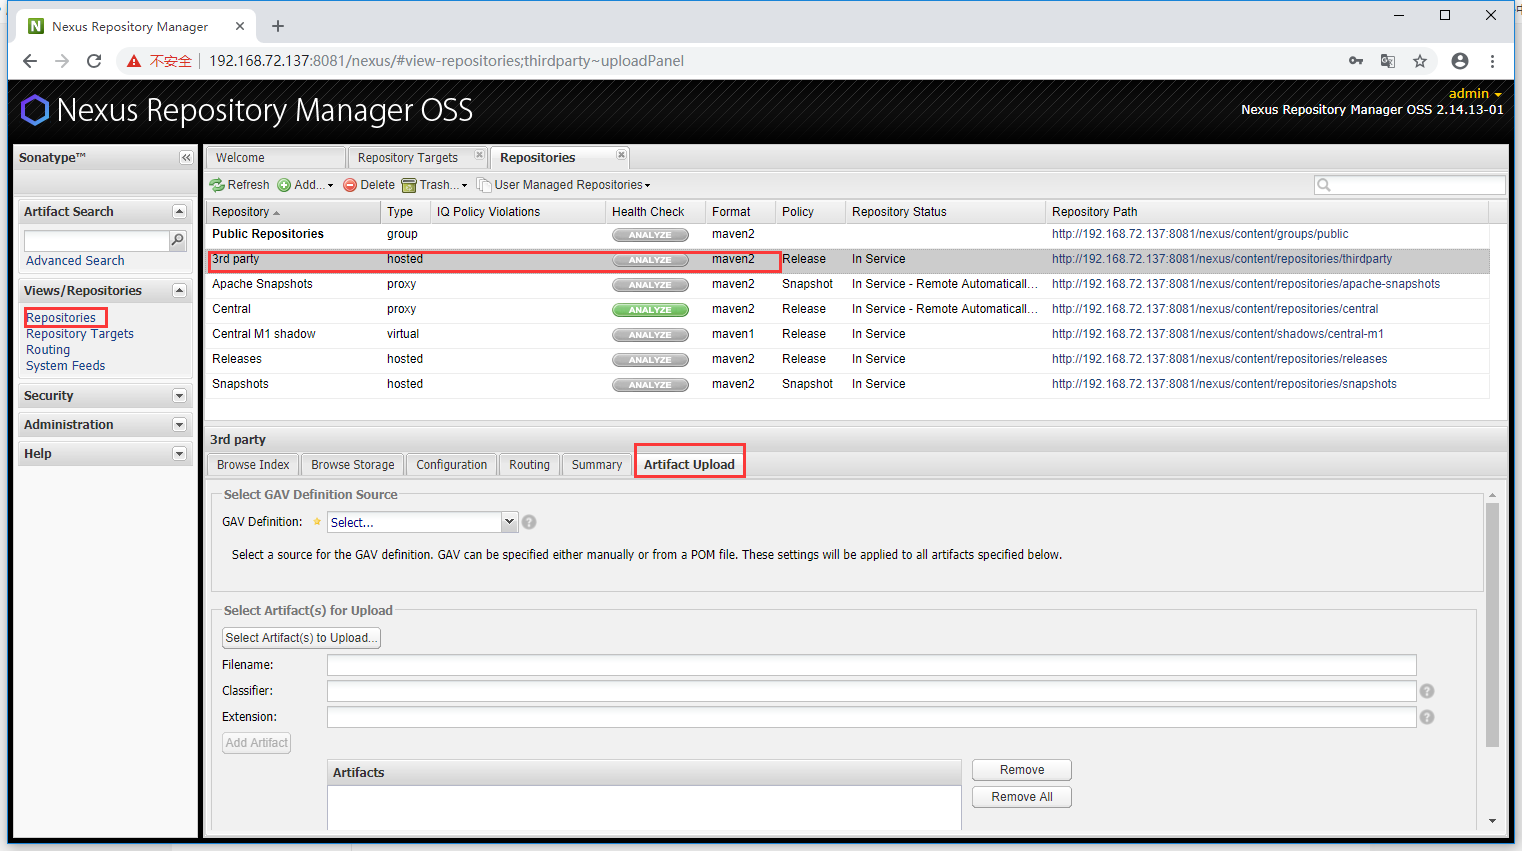The width and height of the screenshot is (1522, 851).
Task: Open a new Chrome tab
Action: click(x=278, y=26)
